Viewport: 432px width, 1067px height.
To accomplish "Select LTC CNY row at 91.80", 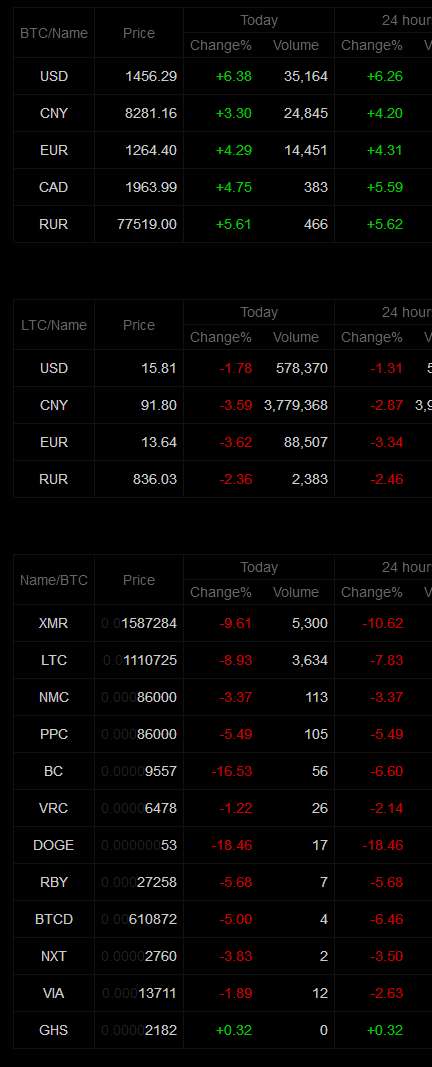I will 222,405.
